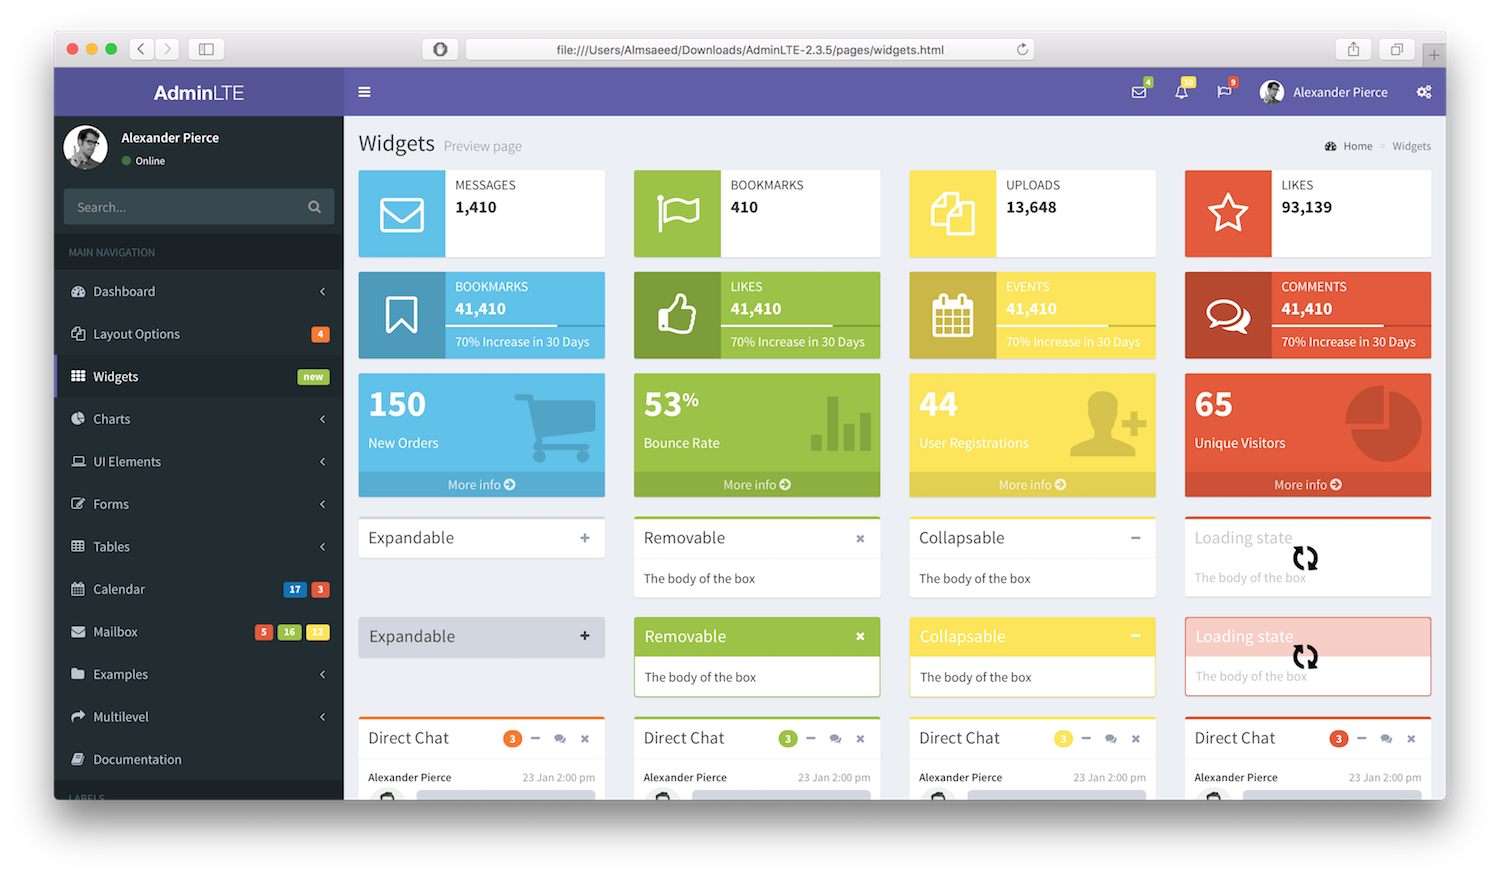Toggle the sidebar with hamburger icon
The height and width of the screenshot is (877, 1500).
[x=364, y=92]
